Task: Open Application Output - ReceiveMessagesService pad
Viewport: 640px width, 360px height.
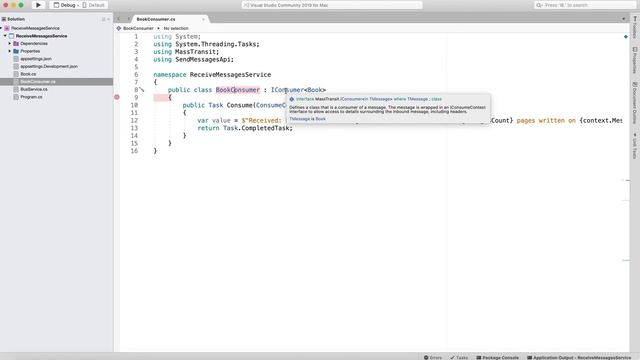Action: [x=579, y=358]
